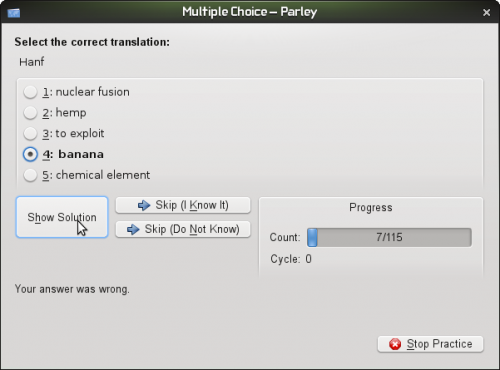Click Skip (Do Not Know) button

tap(183, 229)
